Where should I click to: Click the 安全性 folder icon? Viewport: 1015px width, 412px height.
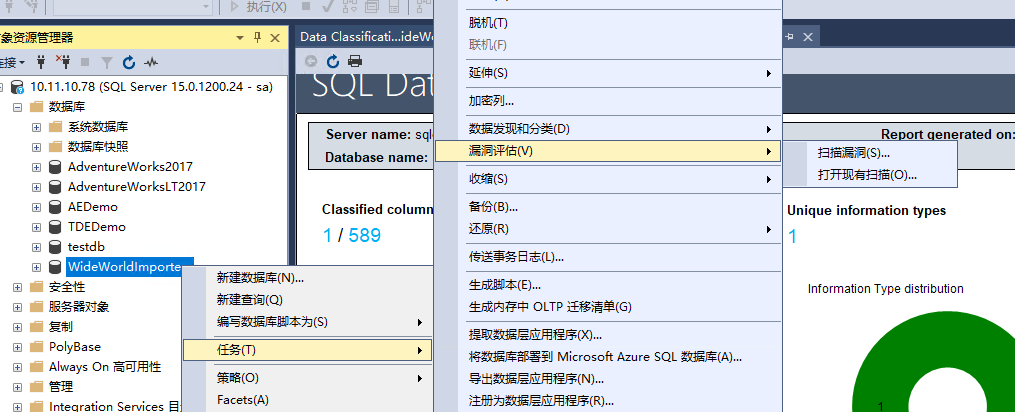[36, 287]
